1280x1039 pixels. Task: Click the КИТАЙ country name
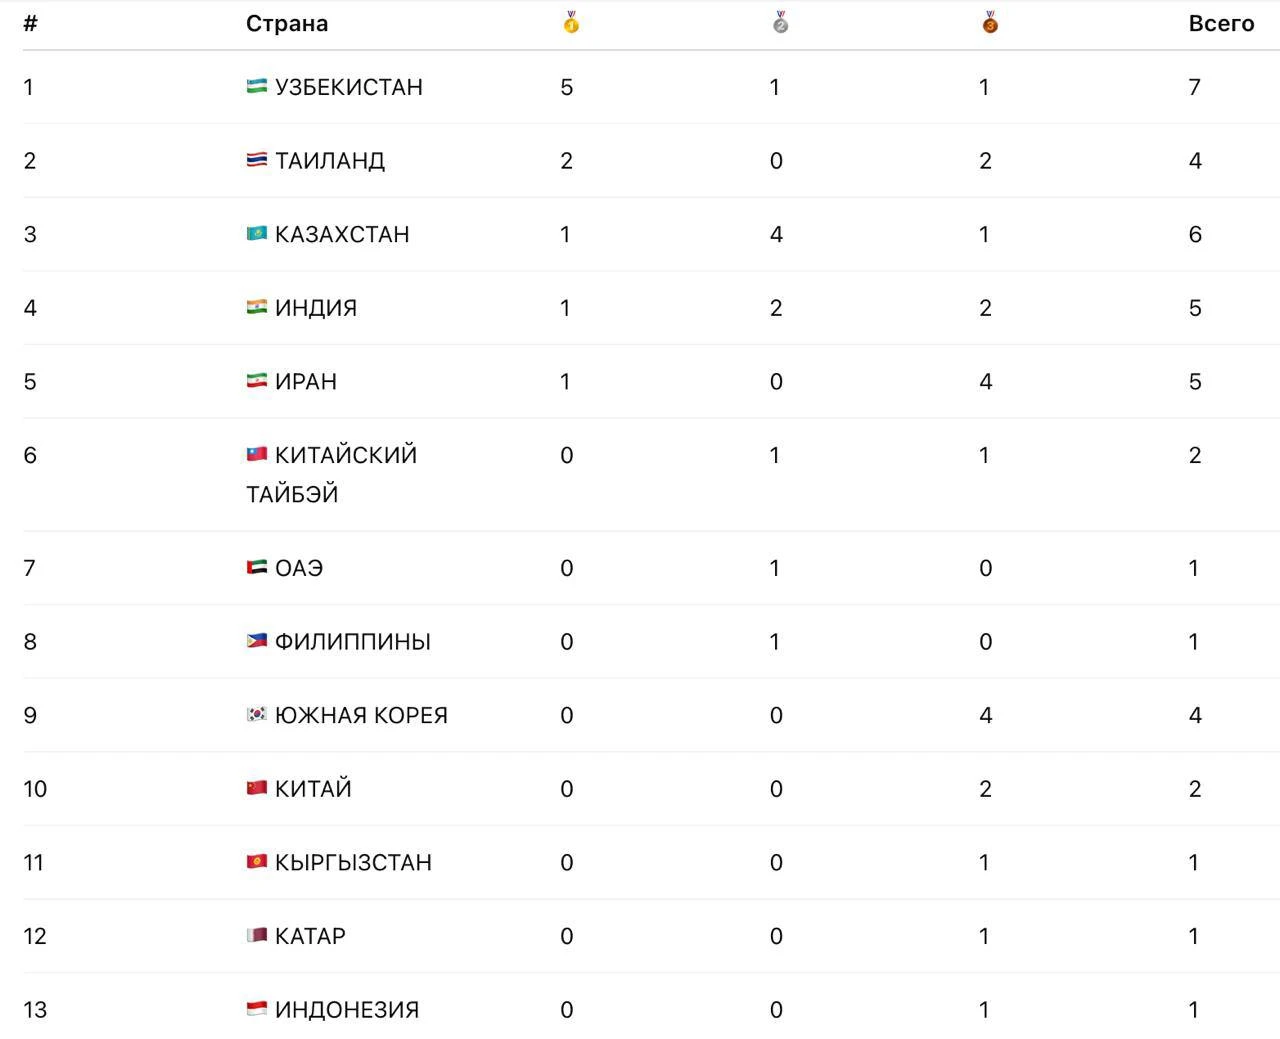point(313,788)
